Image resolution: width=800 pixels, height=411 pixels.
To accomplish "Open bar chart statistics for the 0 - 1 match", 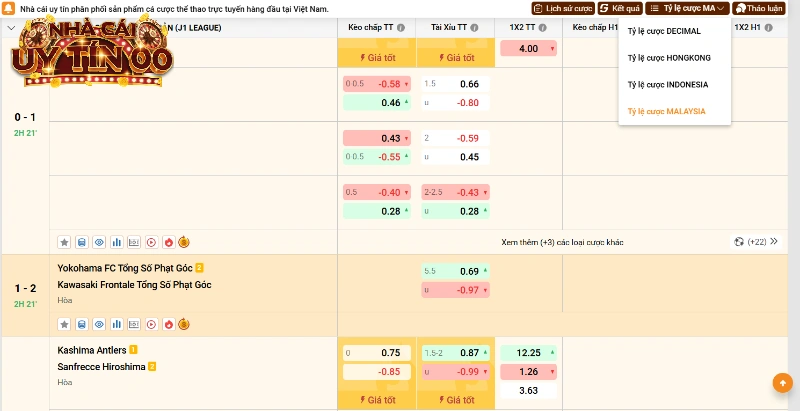I will coord(116,242).
